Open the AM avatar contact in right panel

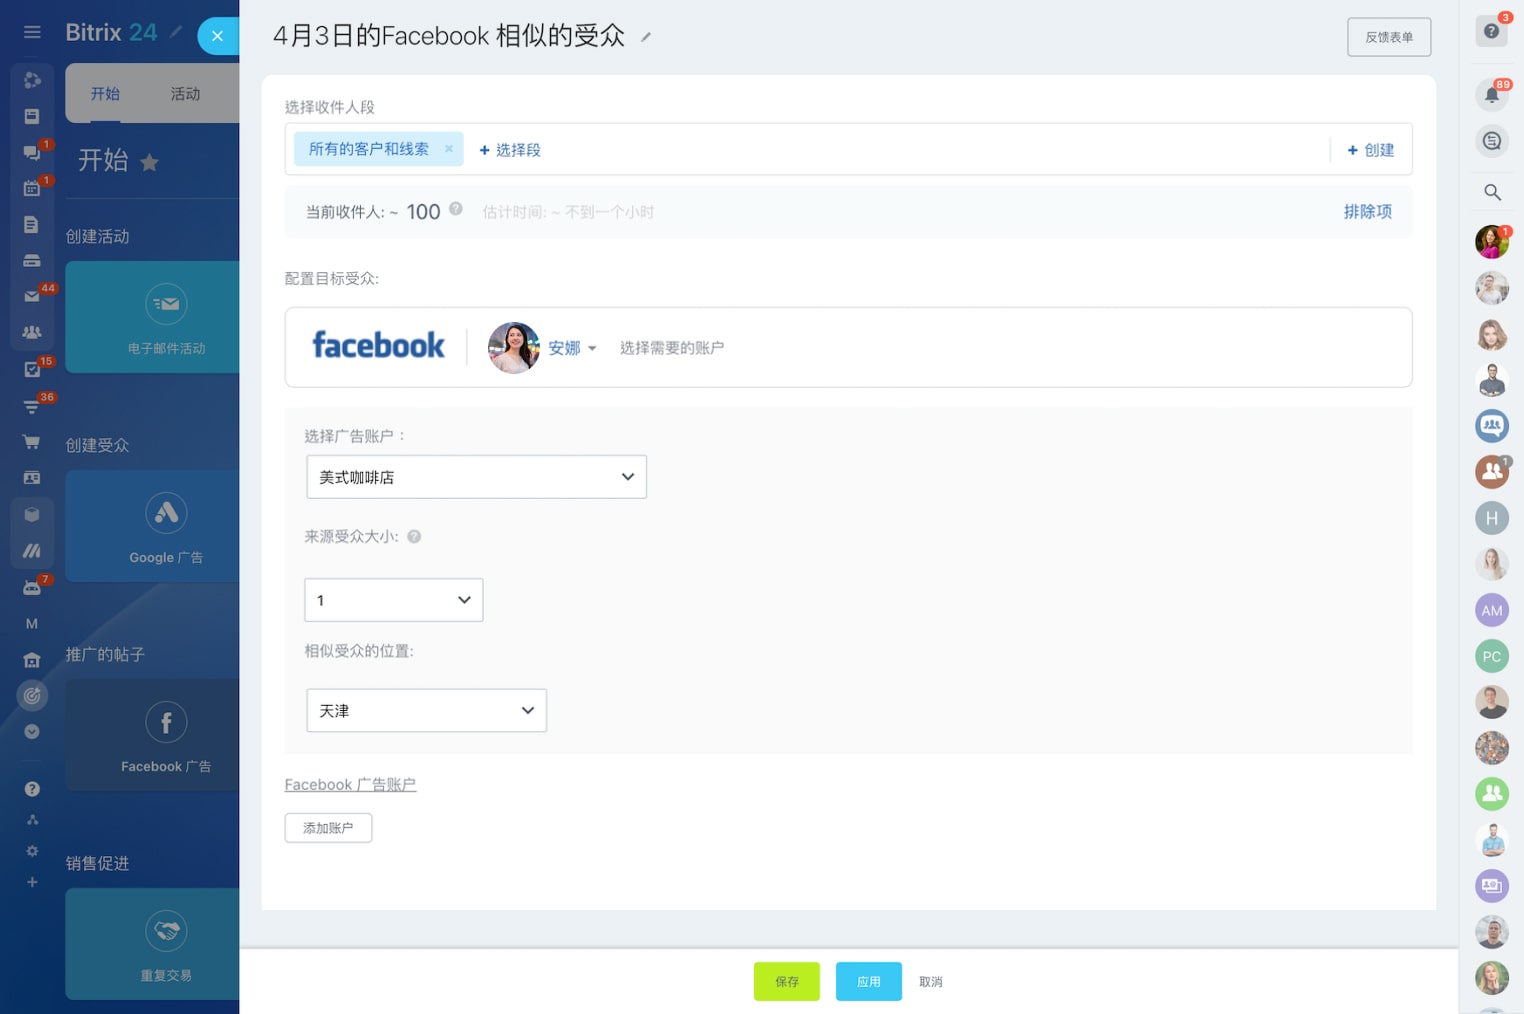pos(1492,610)
